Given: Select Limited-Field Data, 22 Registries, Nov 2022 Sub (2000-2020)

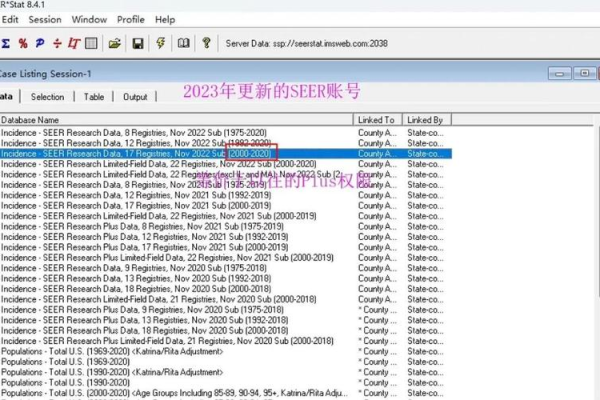Looking at the screenshot, I should (x=226, y=164).
